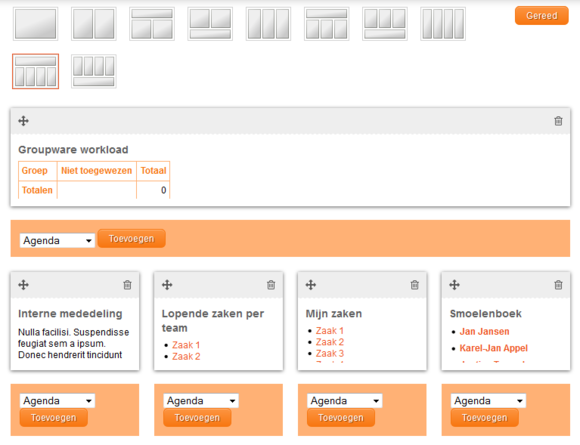This screenshot has width=580, height=445.
Task: Remove the Interne mededeling widget with trash icon
Action: click(127, 285)
